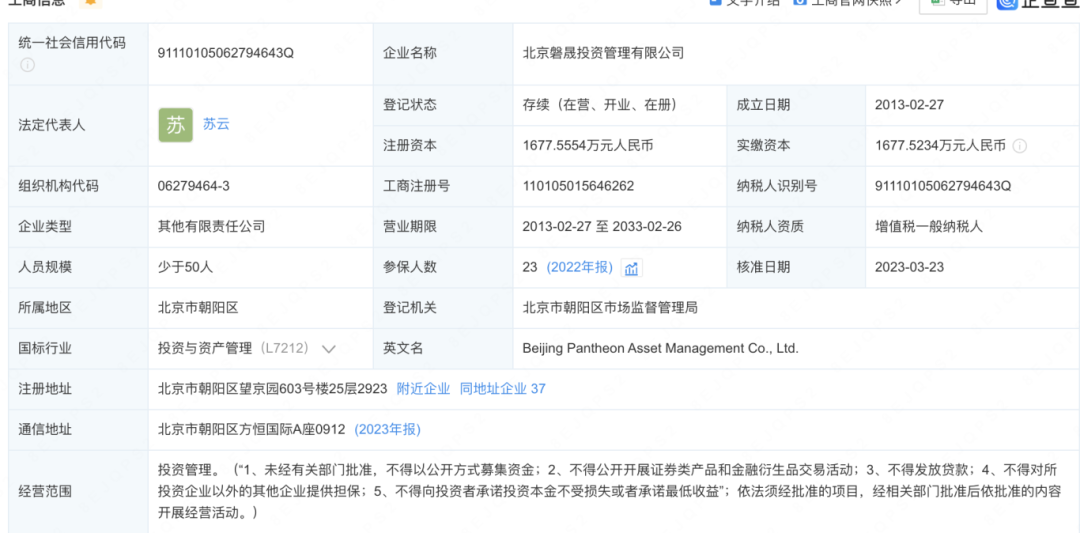The image size is (1080, 533).
Task: Select registered capital 1677.5554万元人民币
Action: click(x=588, y=146)
